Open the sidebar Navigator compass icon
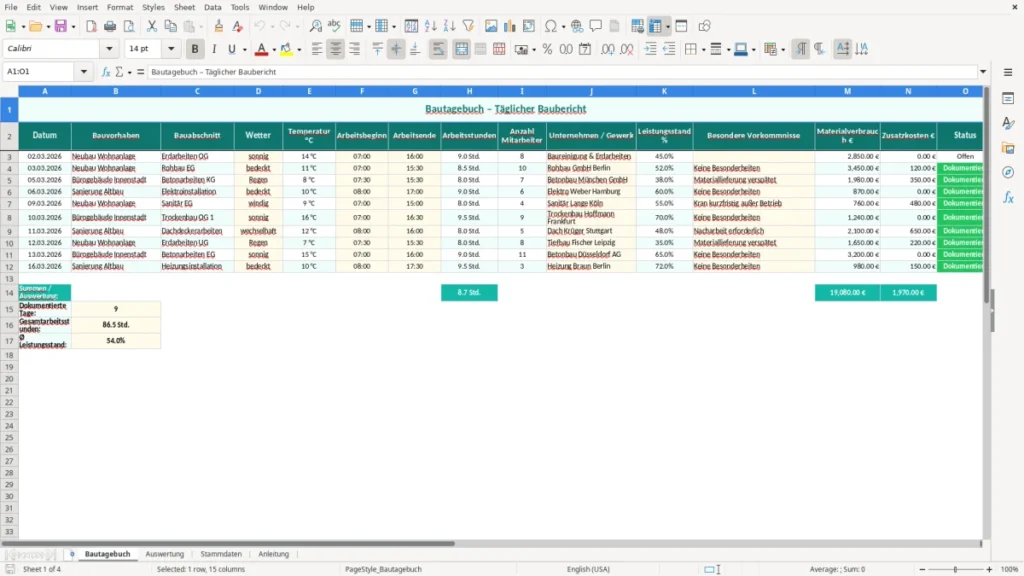 click(x=1008, y=172)
